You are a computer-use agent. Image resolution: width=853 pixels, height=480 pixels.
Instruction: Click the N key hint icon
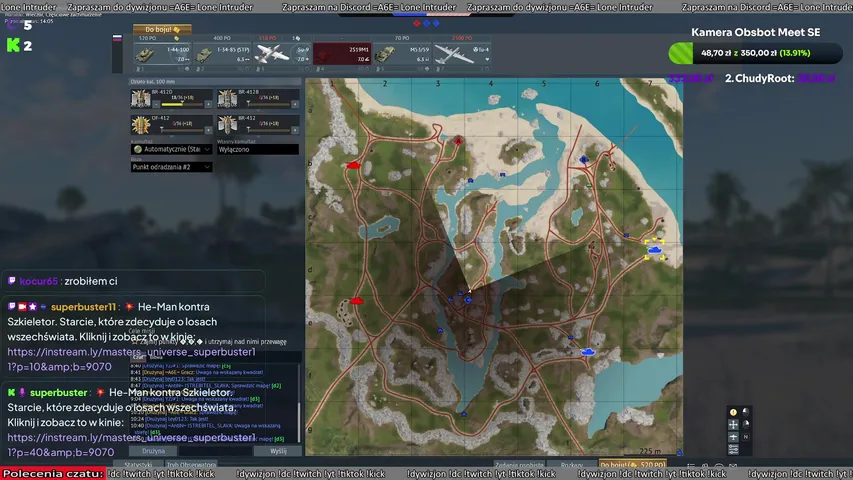click(x=746, y=437)
